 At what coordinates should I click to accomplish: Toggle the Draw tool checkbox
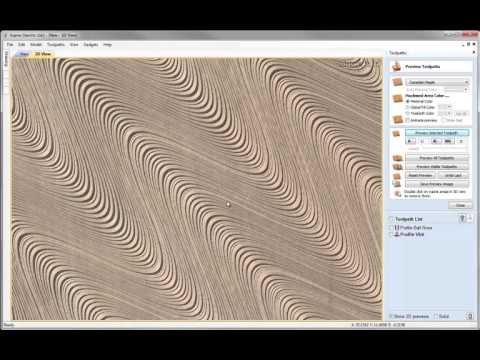point(444,120)
